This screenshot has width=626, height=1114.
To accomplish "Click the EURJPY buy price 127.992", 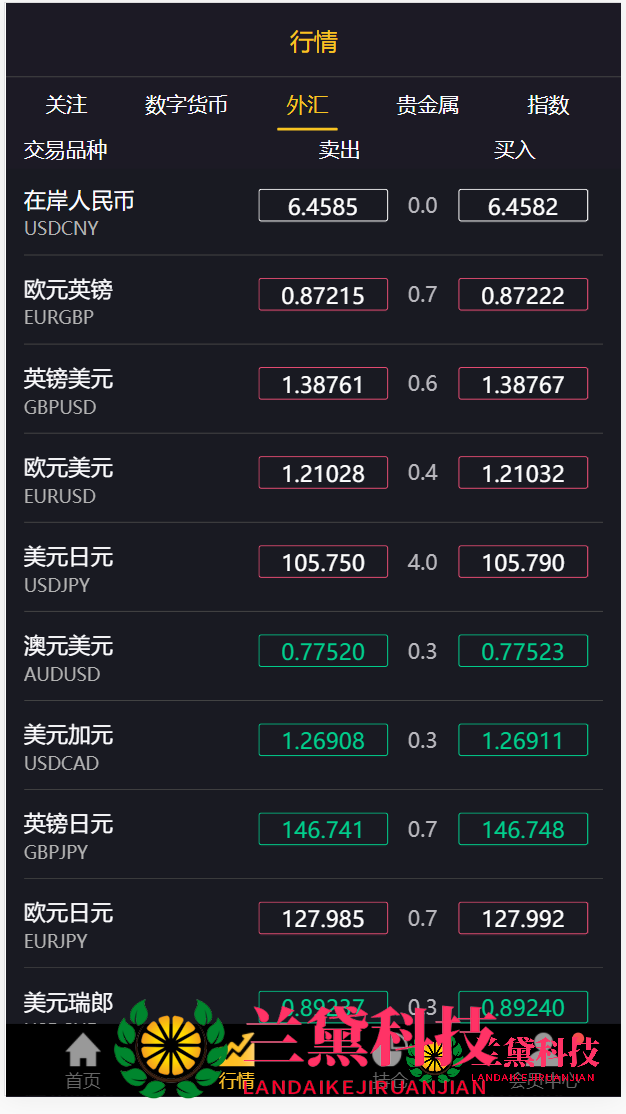I will (523, 918).
